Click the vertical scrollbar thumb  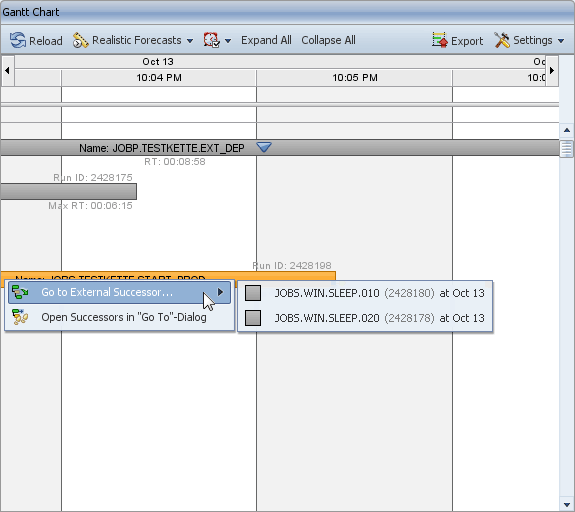567,148
